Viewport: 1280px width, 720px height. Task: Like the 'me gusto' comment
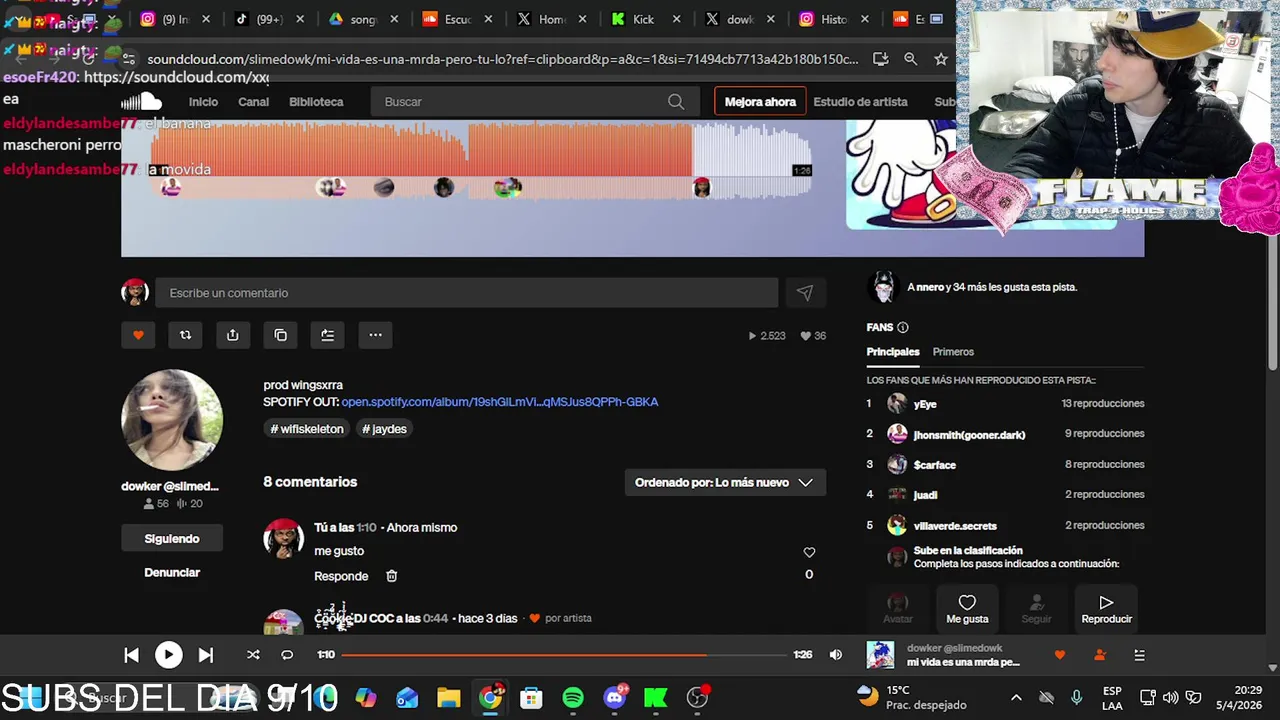(x=809, y=552)
